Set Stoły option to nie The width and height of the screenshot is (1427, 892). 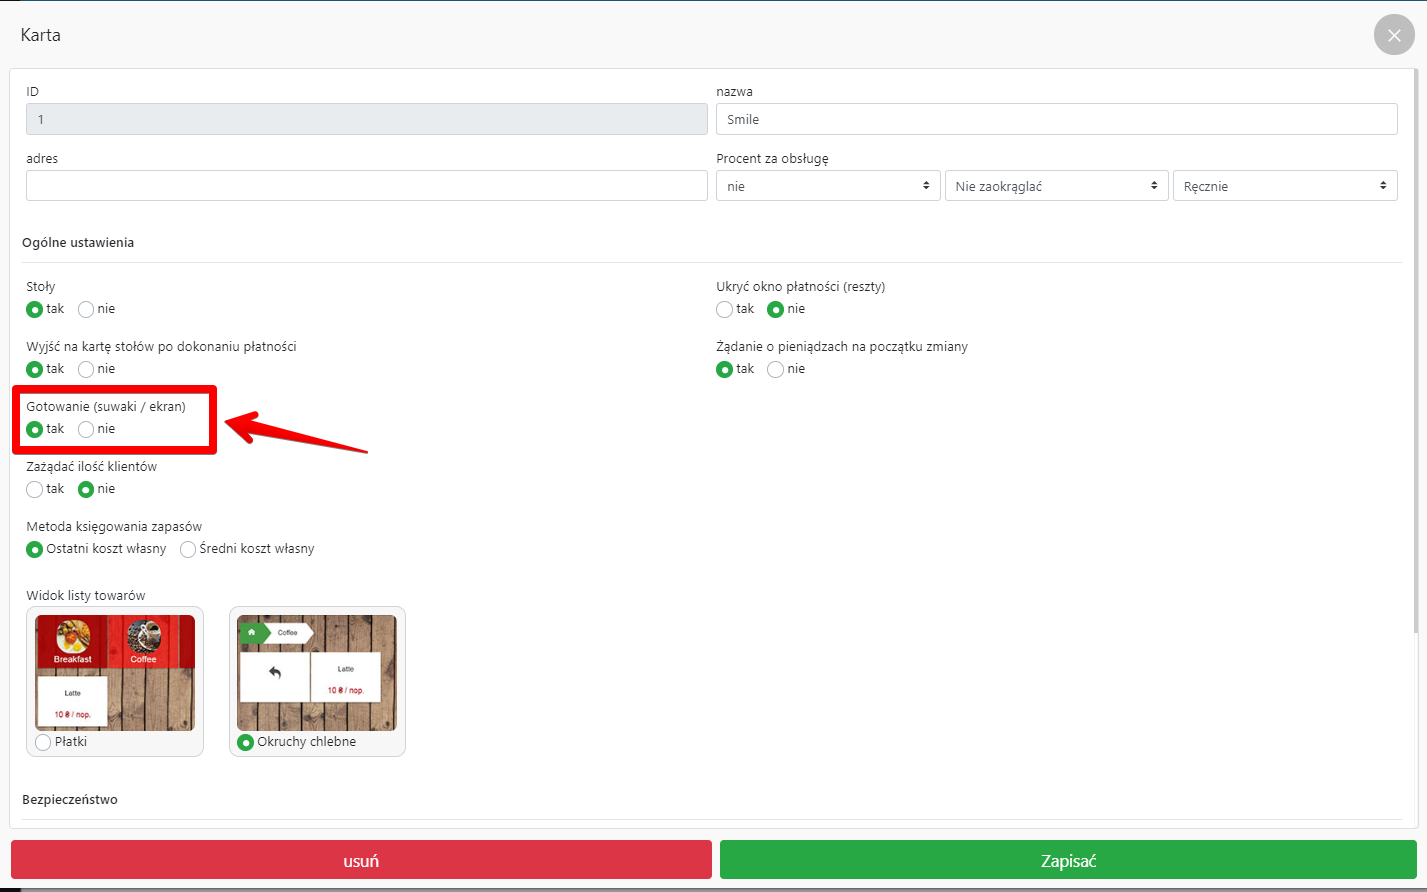[87, 309]
